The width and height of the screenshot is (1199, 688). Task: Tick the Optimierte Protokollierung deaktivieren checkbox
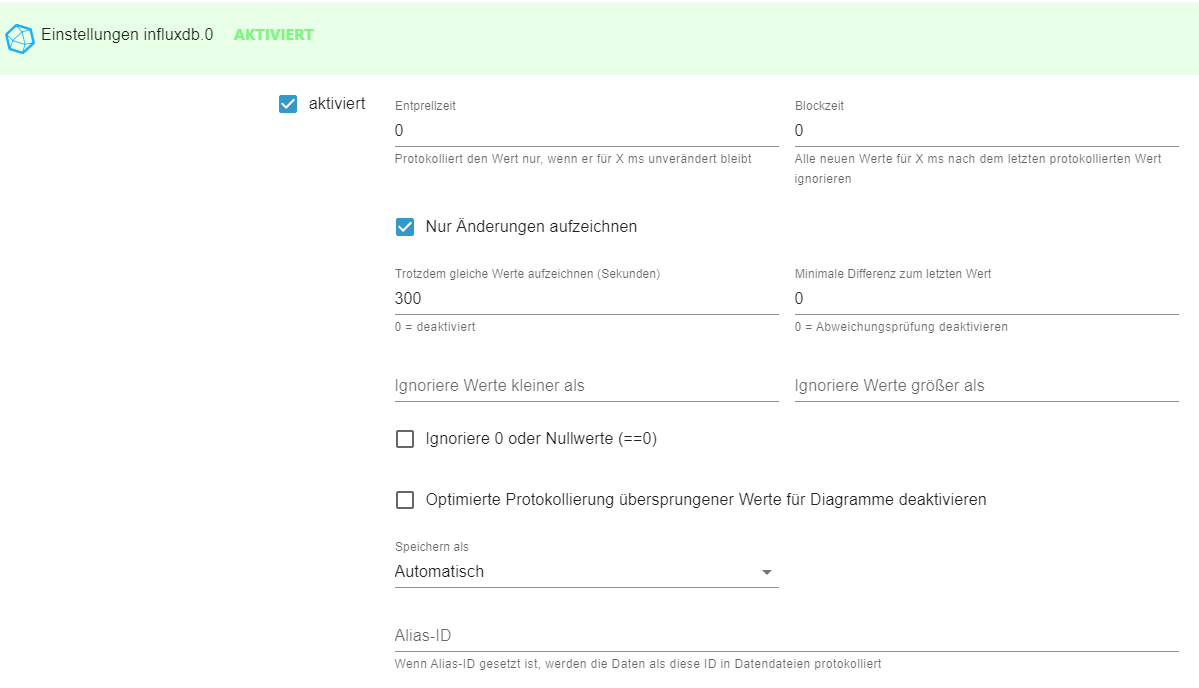(x=405, y=500)
